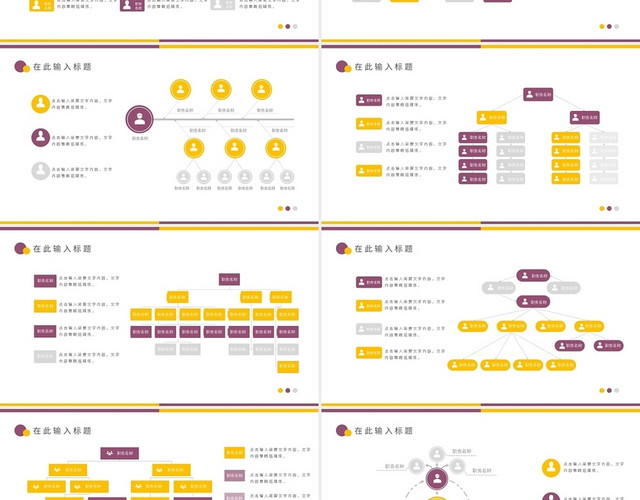Click yellow pager dot on fishbone slide
This screenshot has width=640, height=500.
click(280, 209)
